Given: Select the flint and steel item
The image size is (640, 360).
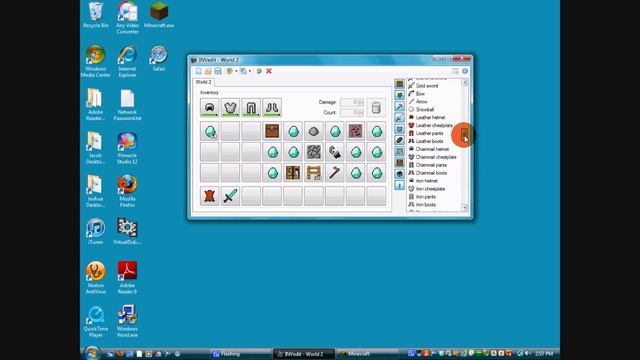Looking at the screenshot, I should (334, 152).
